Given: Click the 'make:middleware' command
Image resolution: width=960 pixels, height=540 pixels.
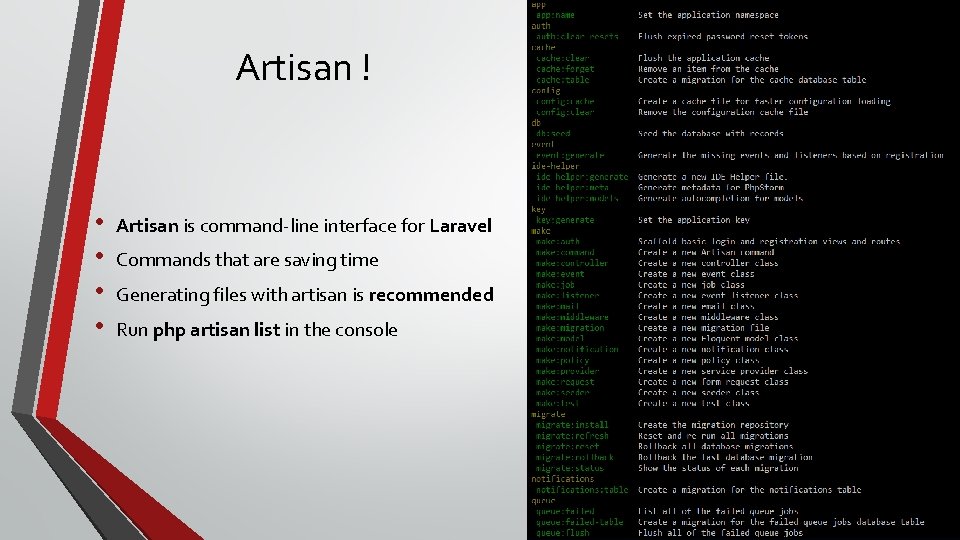Looking at the screenshot, I should pyautogui.click(x=572, y=317).
